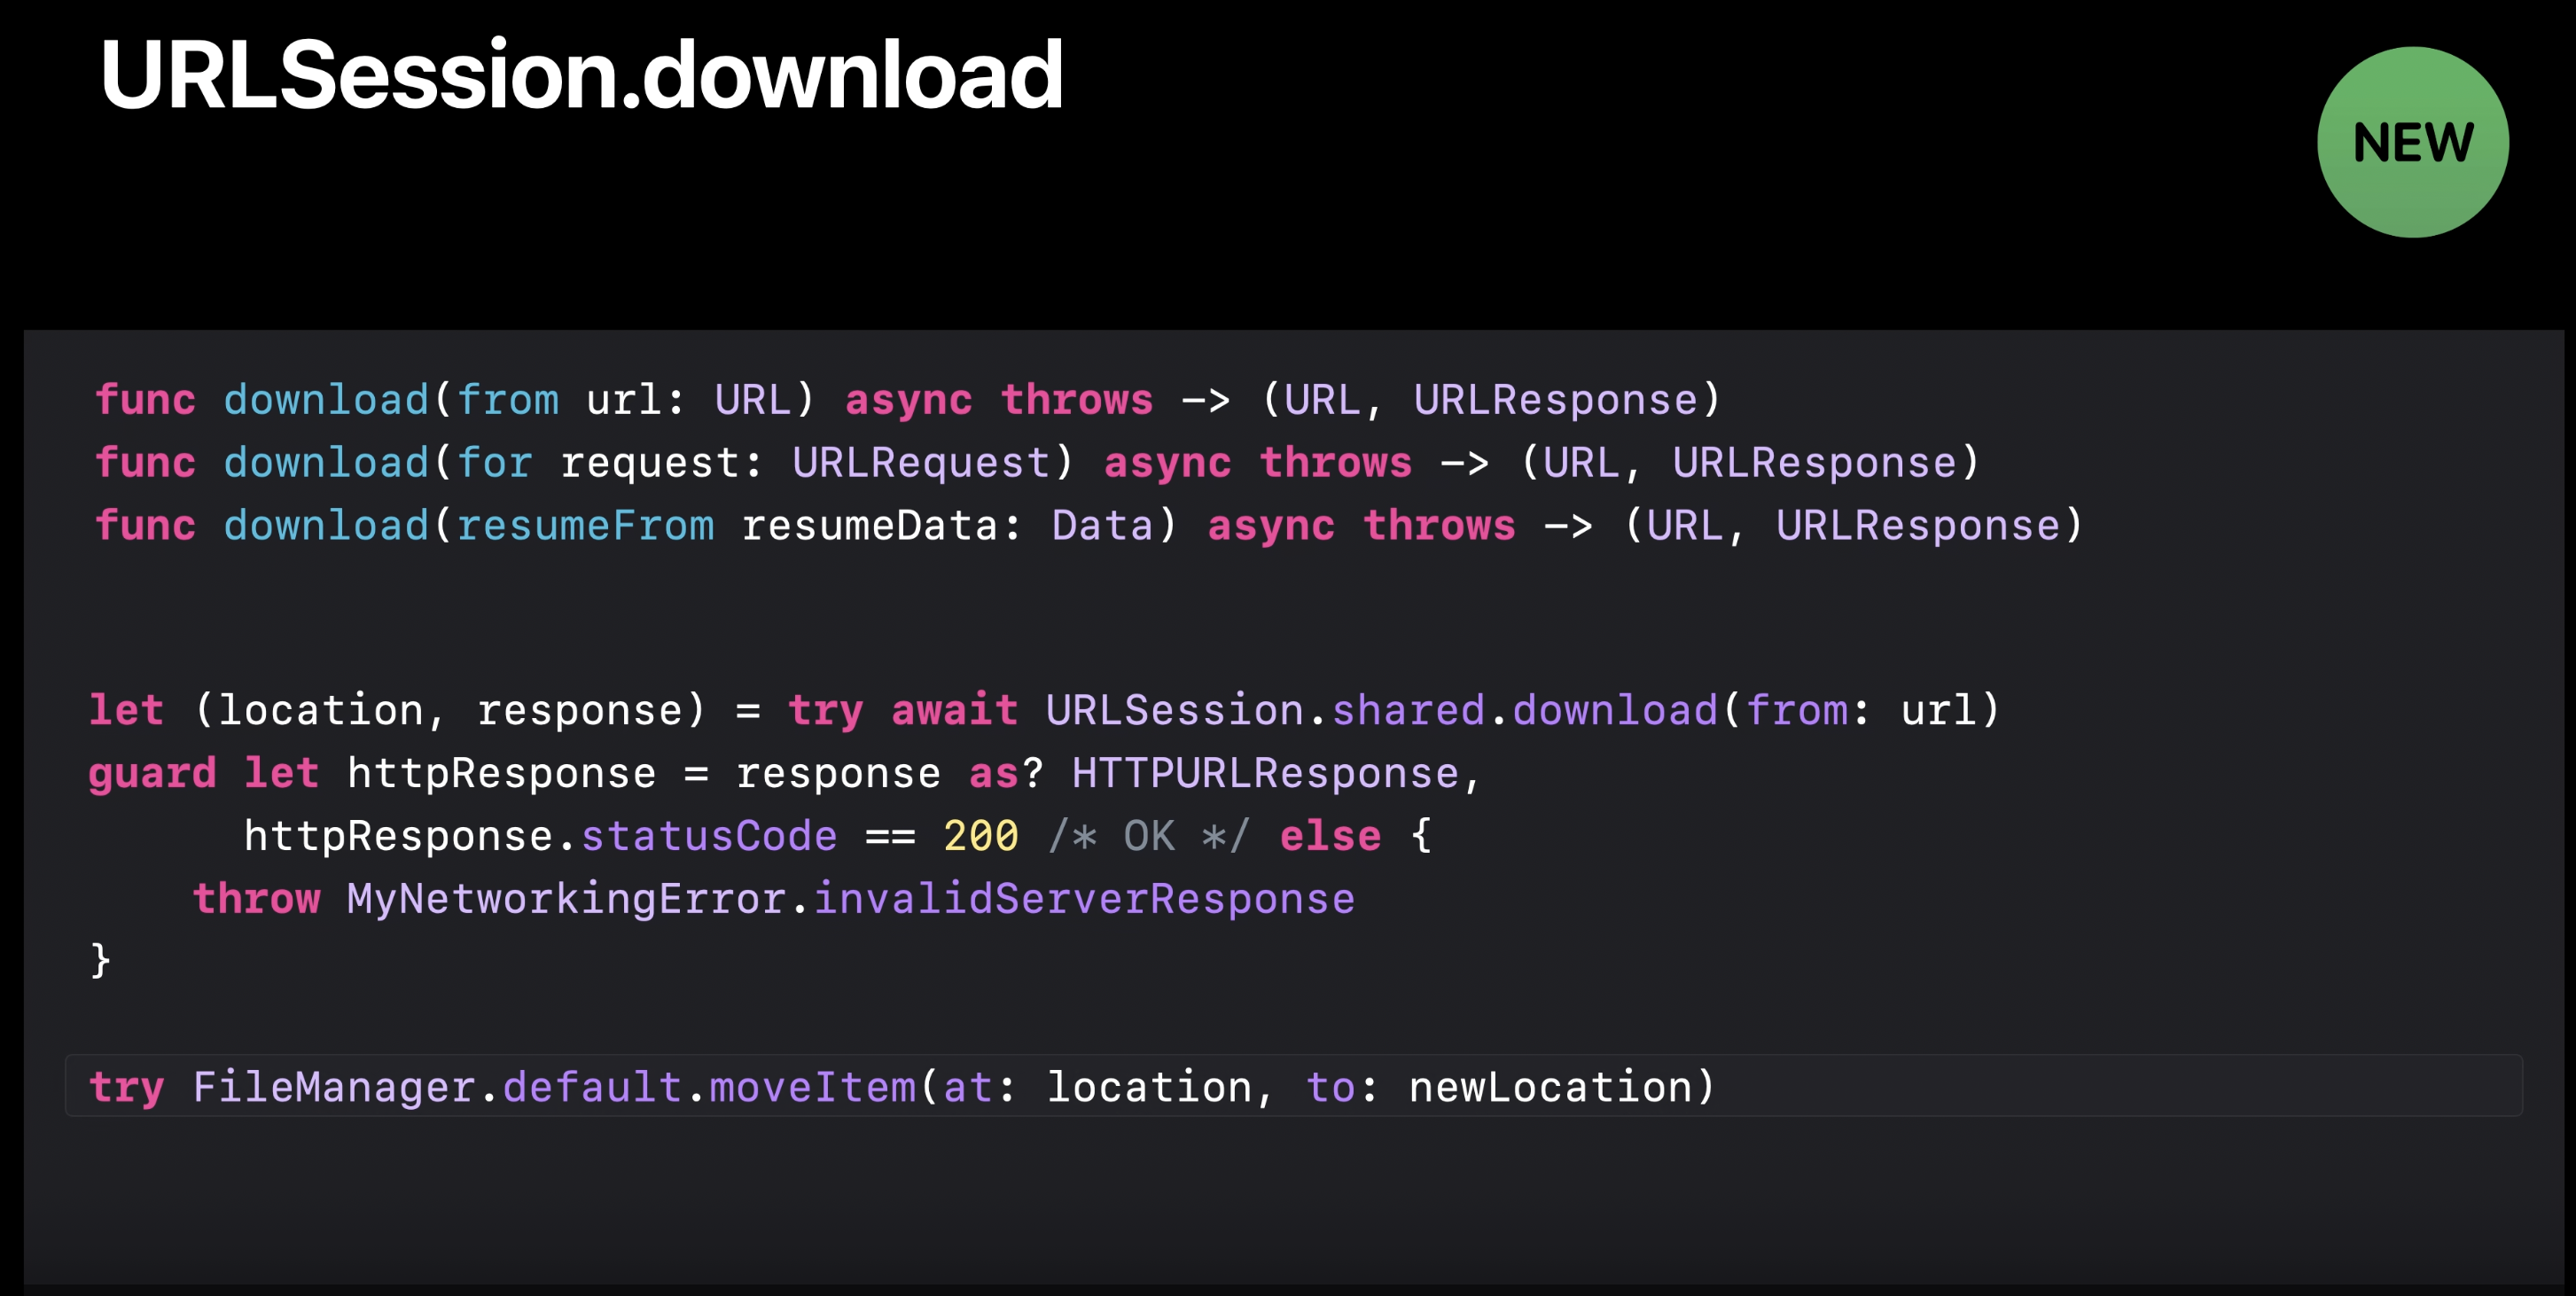Click throws in the third function signature

(x=1439, y=526)
